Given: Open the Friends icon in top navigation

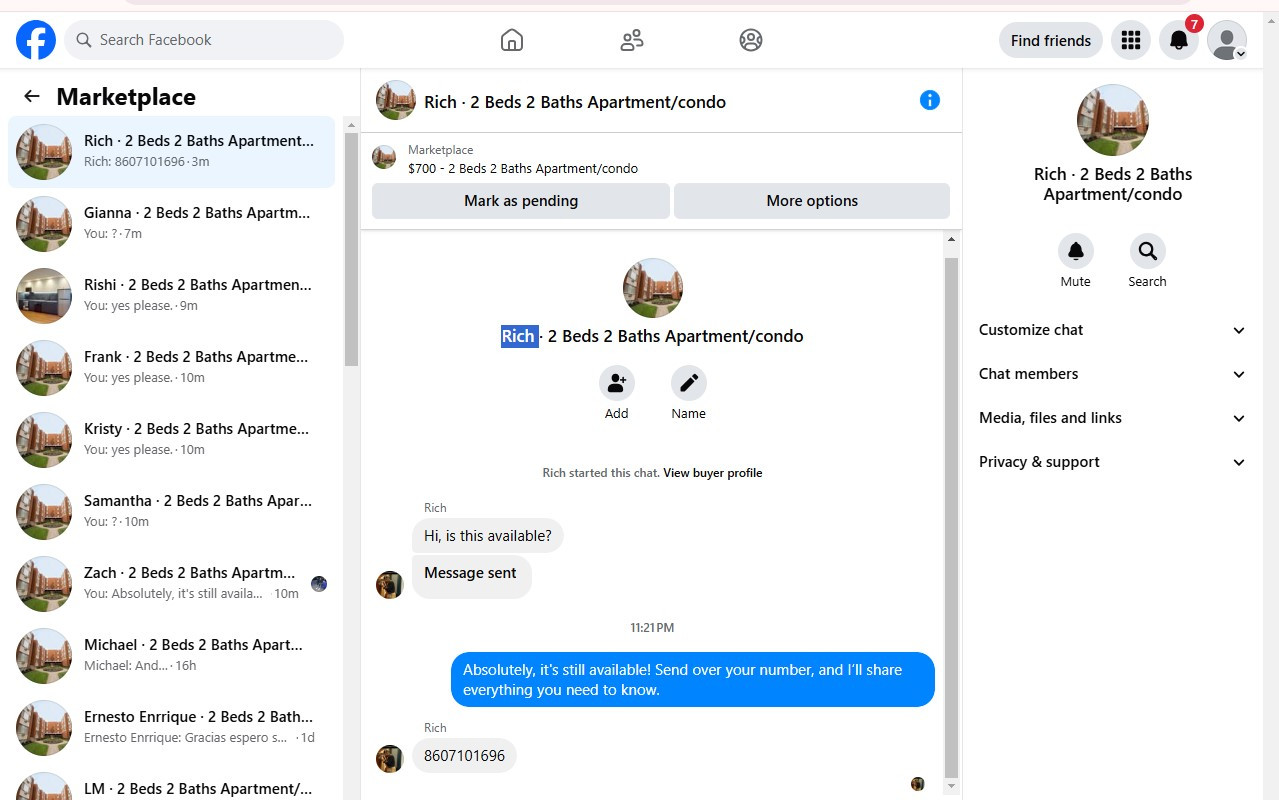Looking at the screenshot, I should [x=631, y=40].
